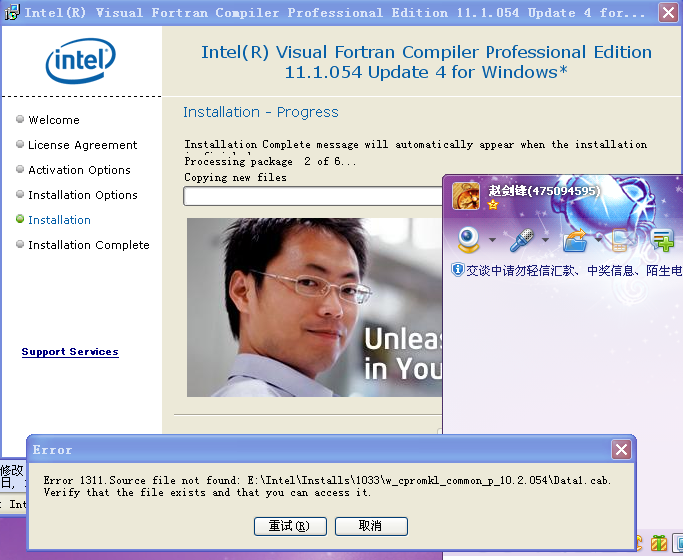Click the cancel 取消 button
Image resolution: width=683 pixels, height=560 pixels.
(x=371, y=526)
